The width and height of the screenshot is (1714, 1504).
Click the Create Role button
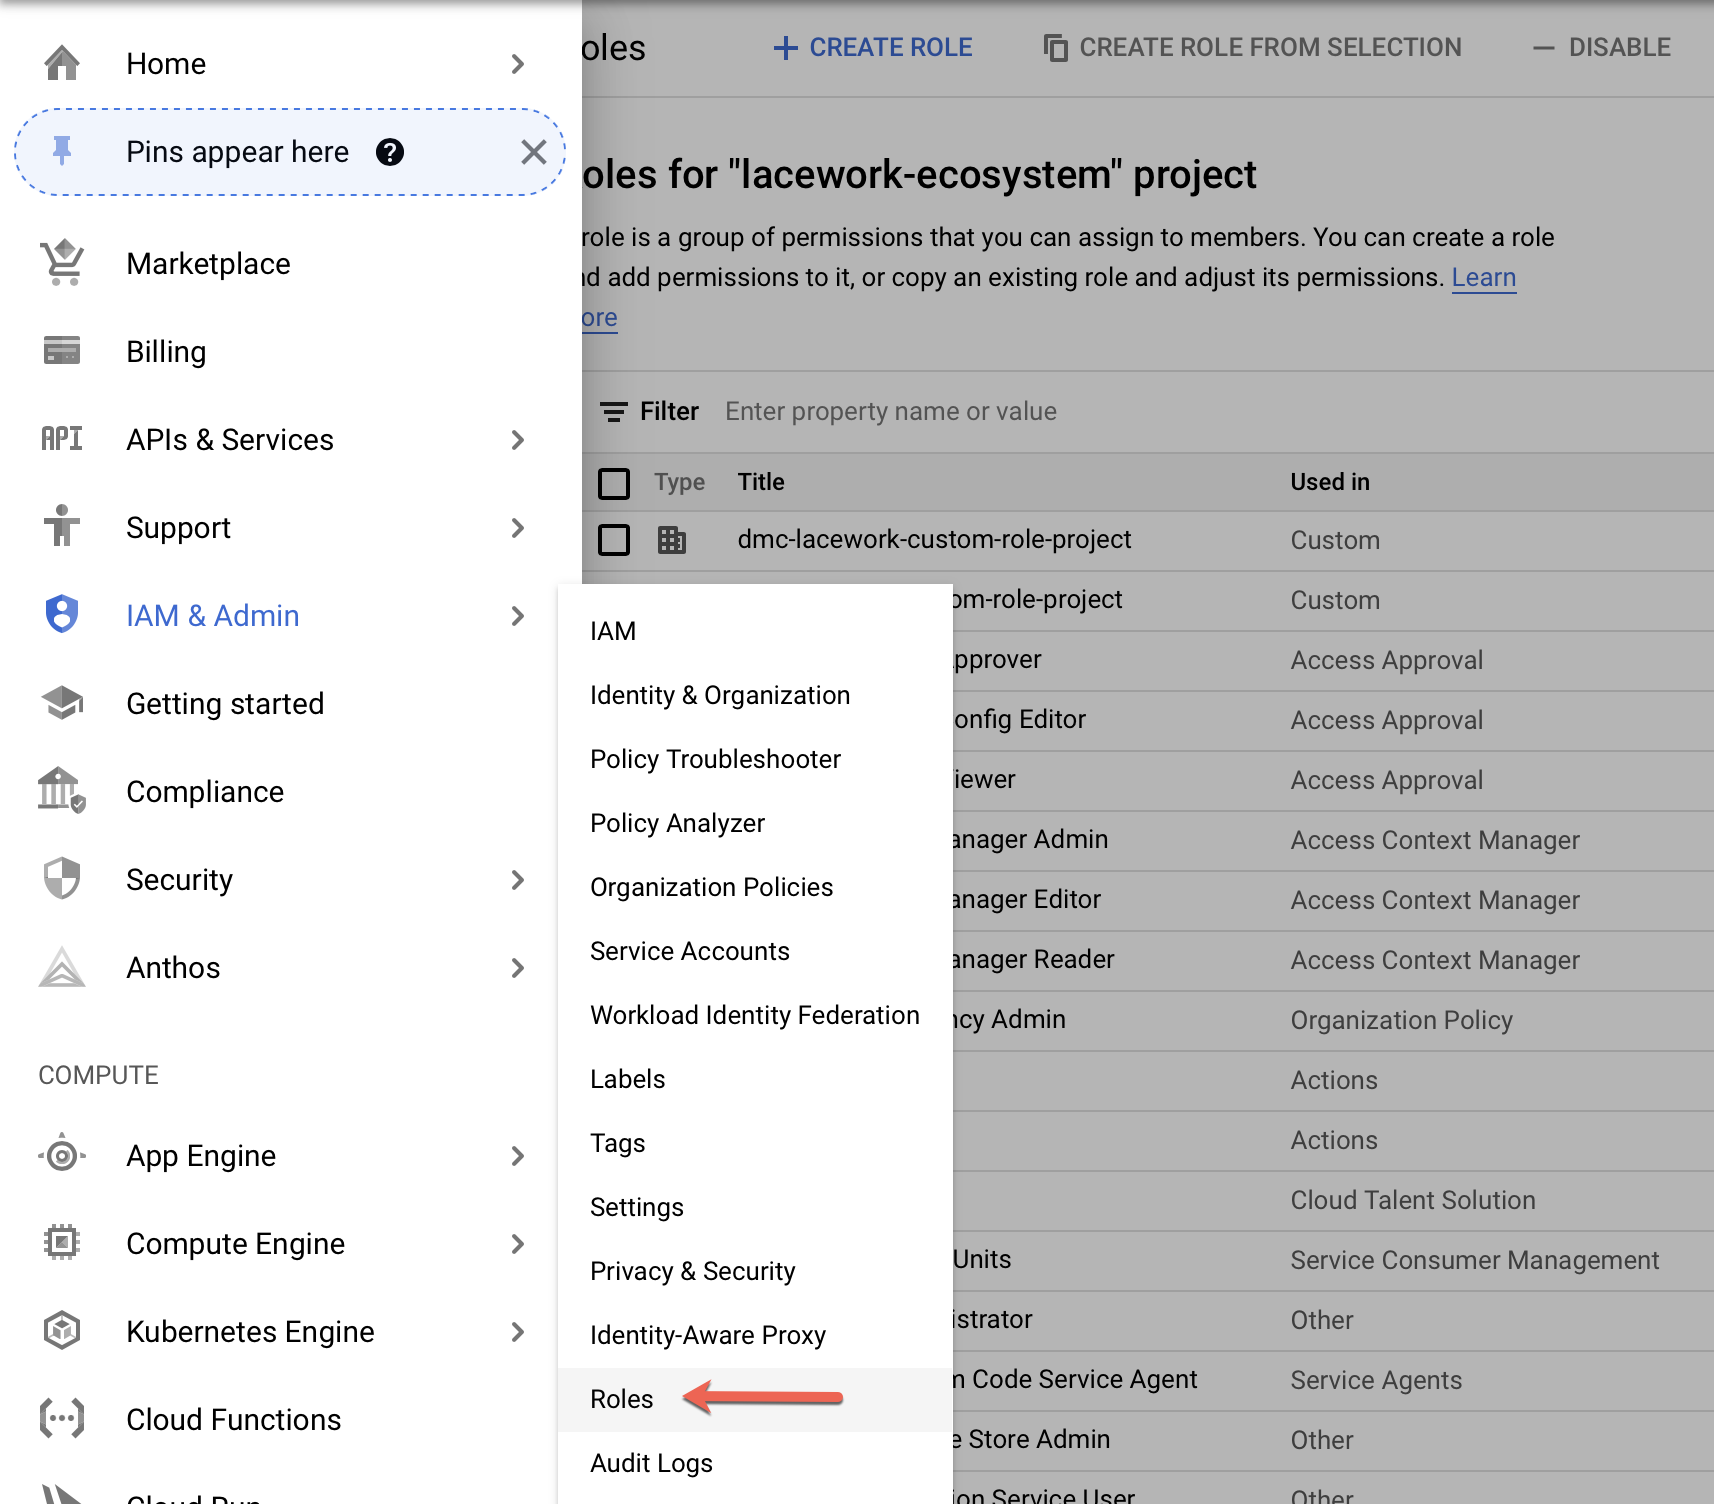[x=873, y=47]
